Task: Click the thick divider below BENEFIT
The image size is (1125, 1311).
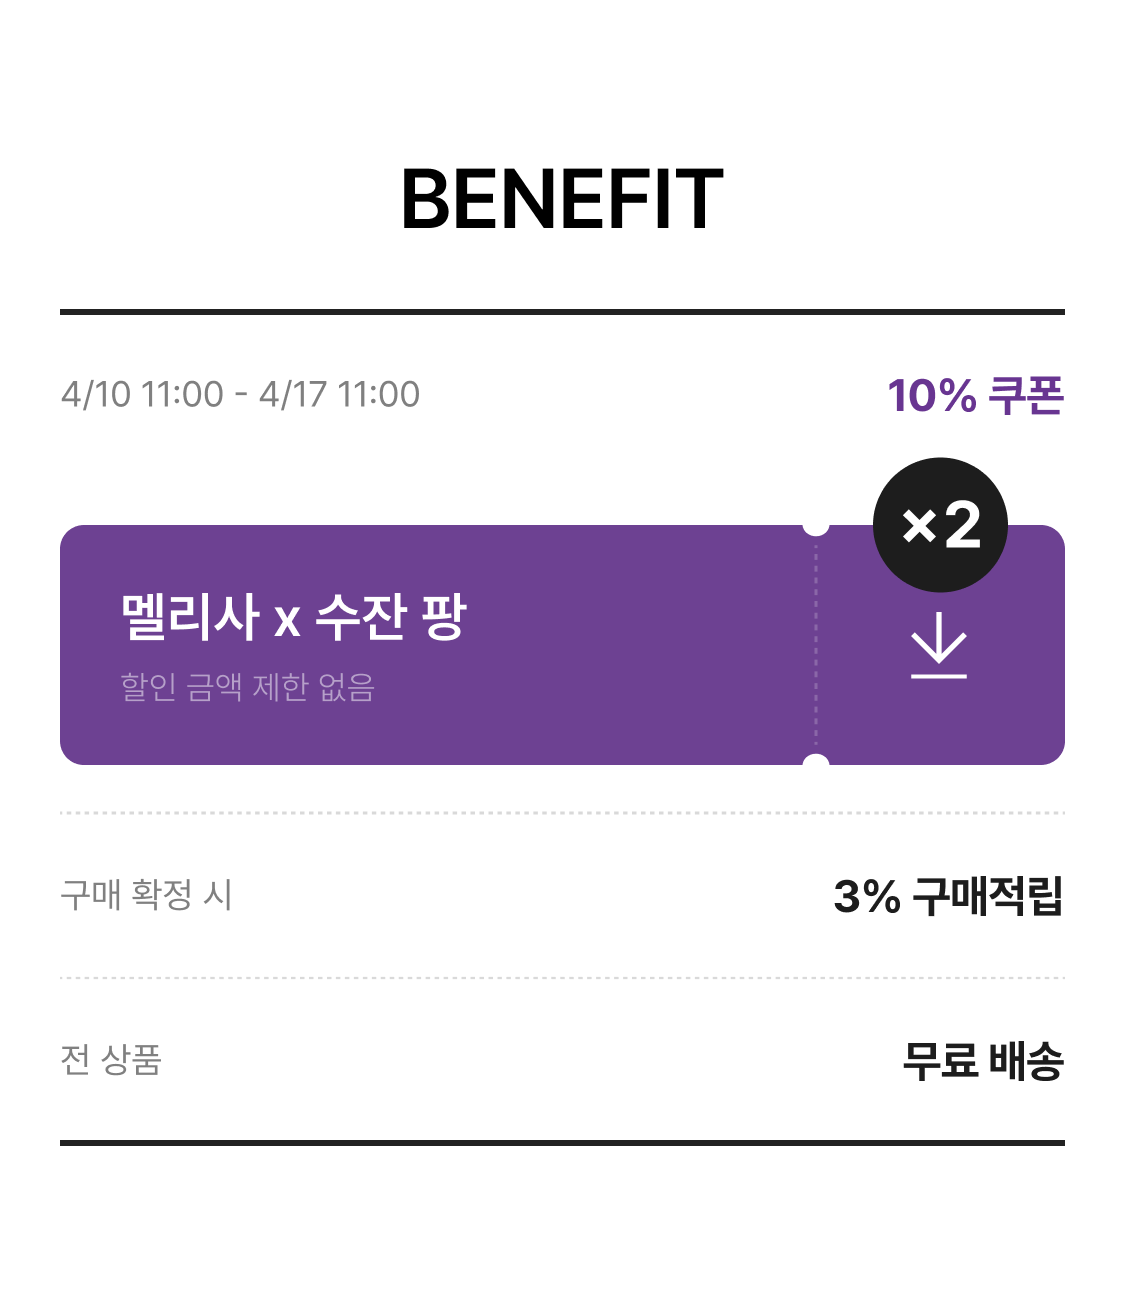Action: [x=562, y=312]
